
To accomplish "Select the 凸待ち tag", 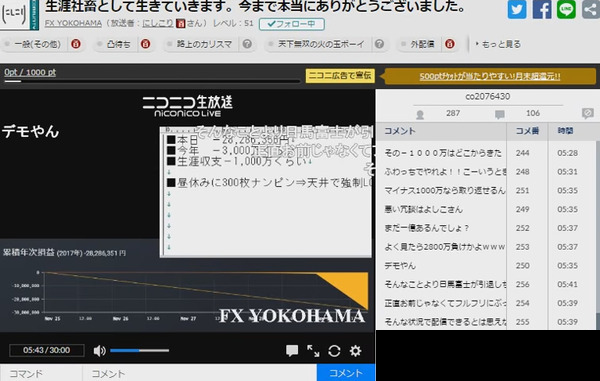I will pyautogui.click(x=118, y=44).
